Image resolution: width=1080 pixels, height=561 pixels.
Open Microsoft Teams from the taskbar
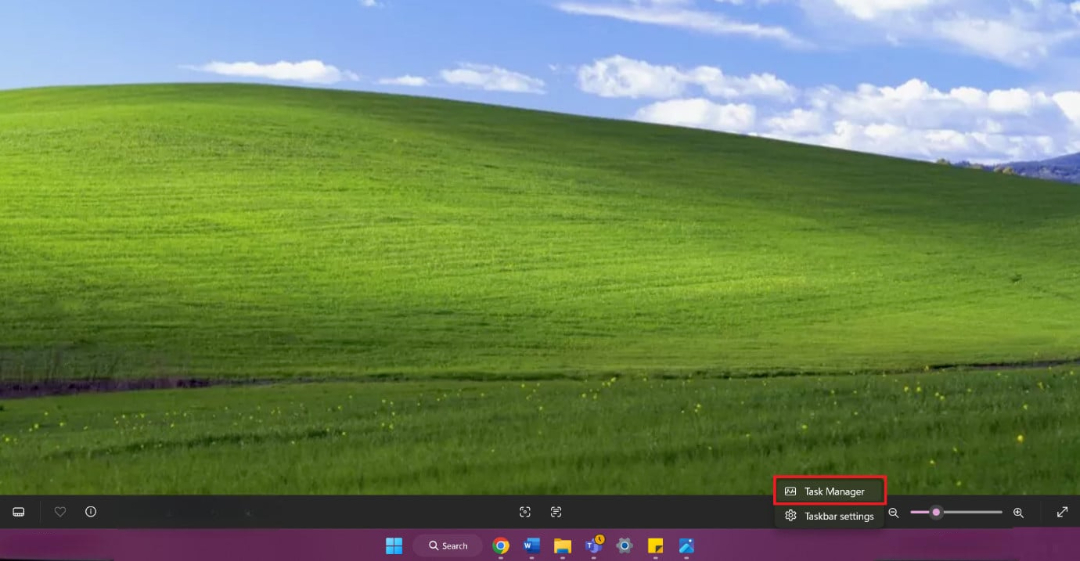click(594, 545)
